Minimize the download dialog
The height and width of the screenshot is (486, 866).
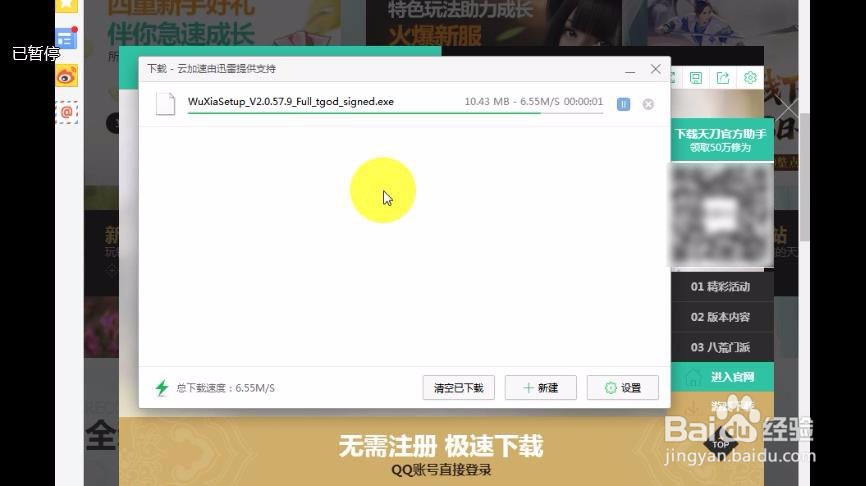(x=630, y=70)
